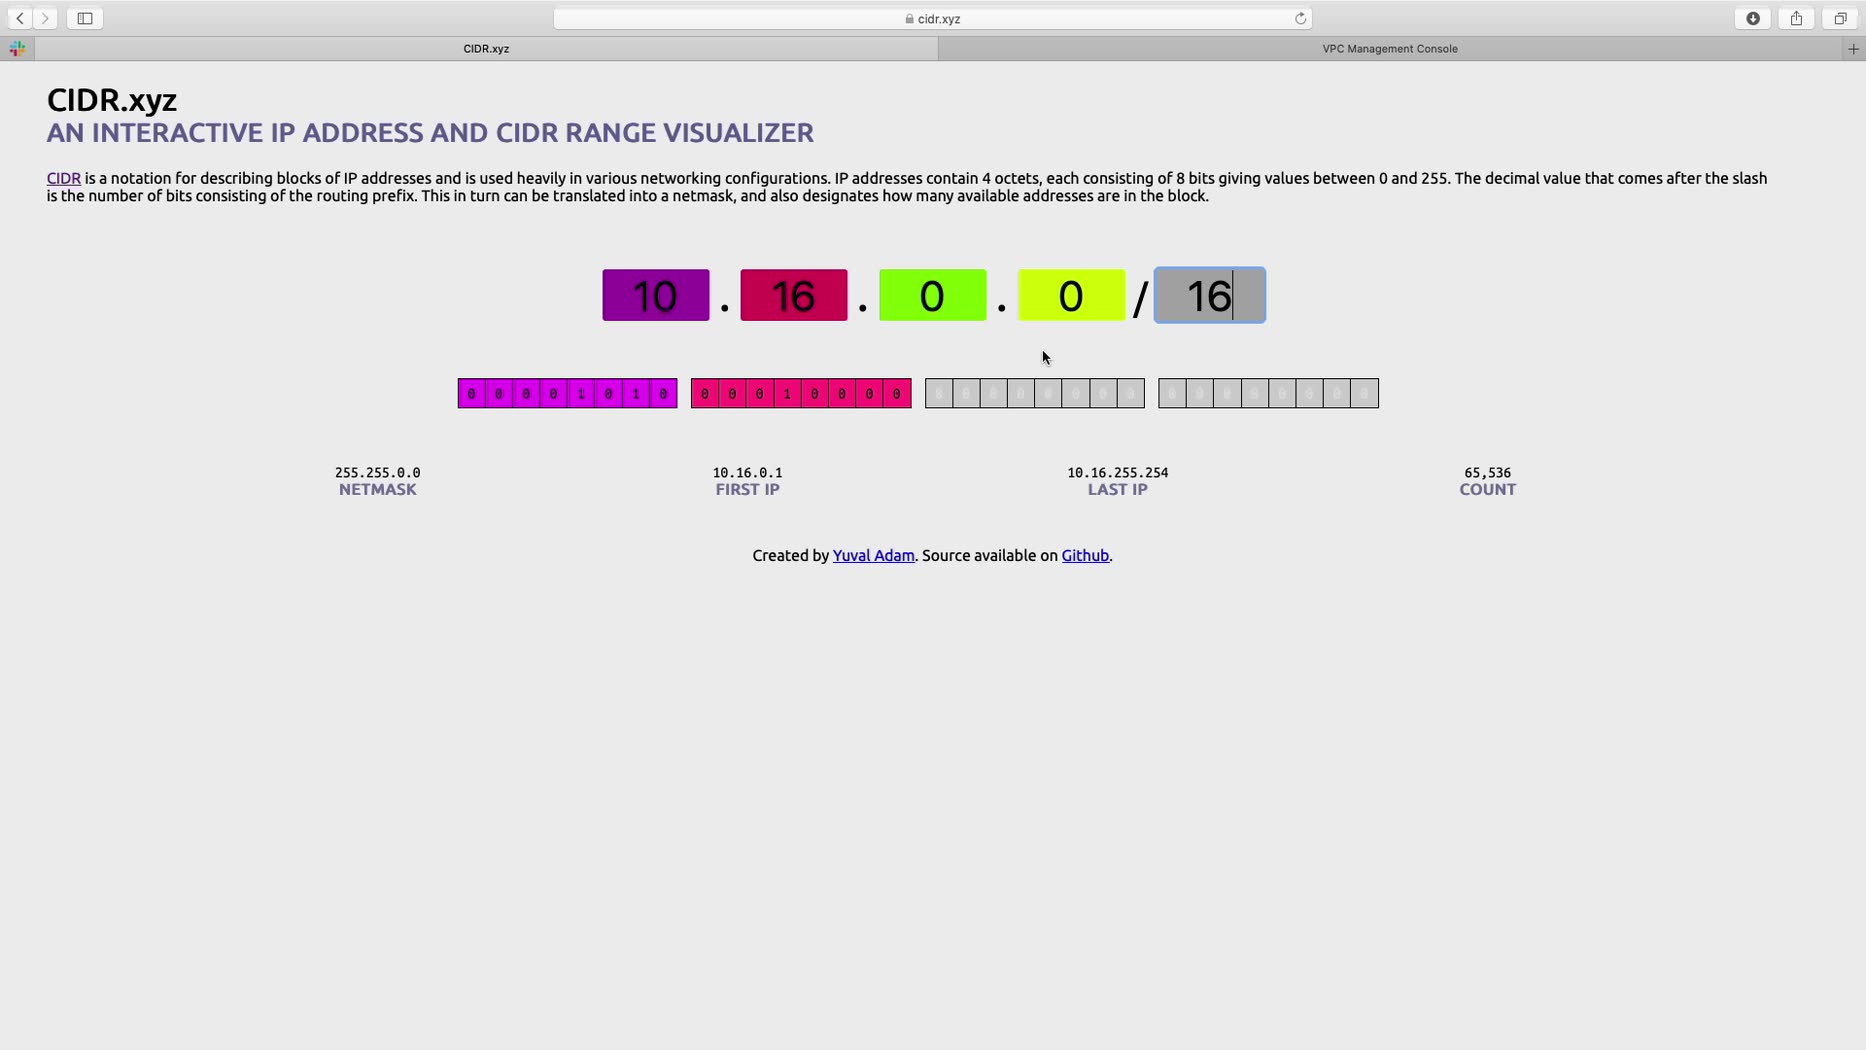Click the last bit in fourth gray octet
1866x1050 pixels.
point(1364,393)
